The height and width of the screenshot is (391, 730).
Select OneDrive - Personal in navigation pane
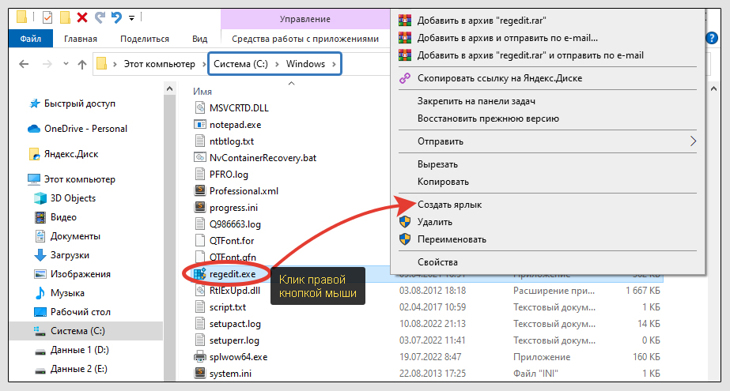pyautogui.click(x=86, y=128)
